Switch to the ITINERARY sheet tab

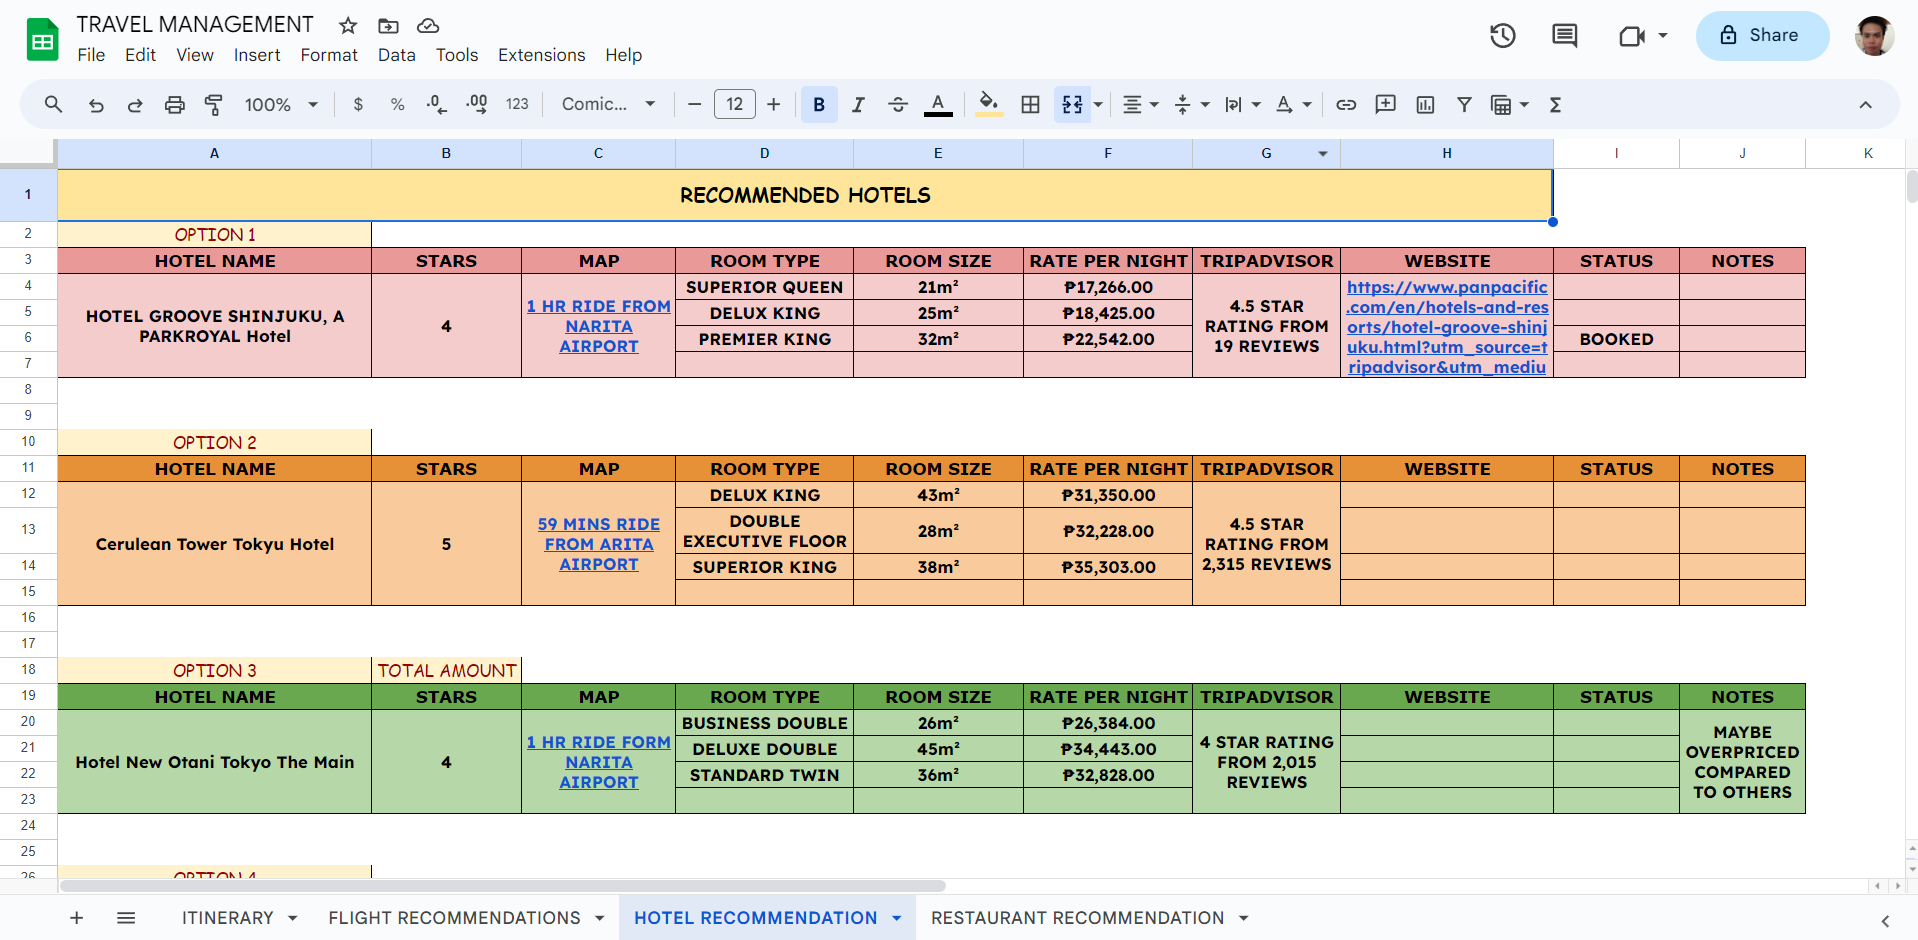(x=228, y=918)
